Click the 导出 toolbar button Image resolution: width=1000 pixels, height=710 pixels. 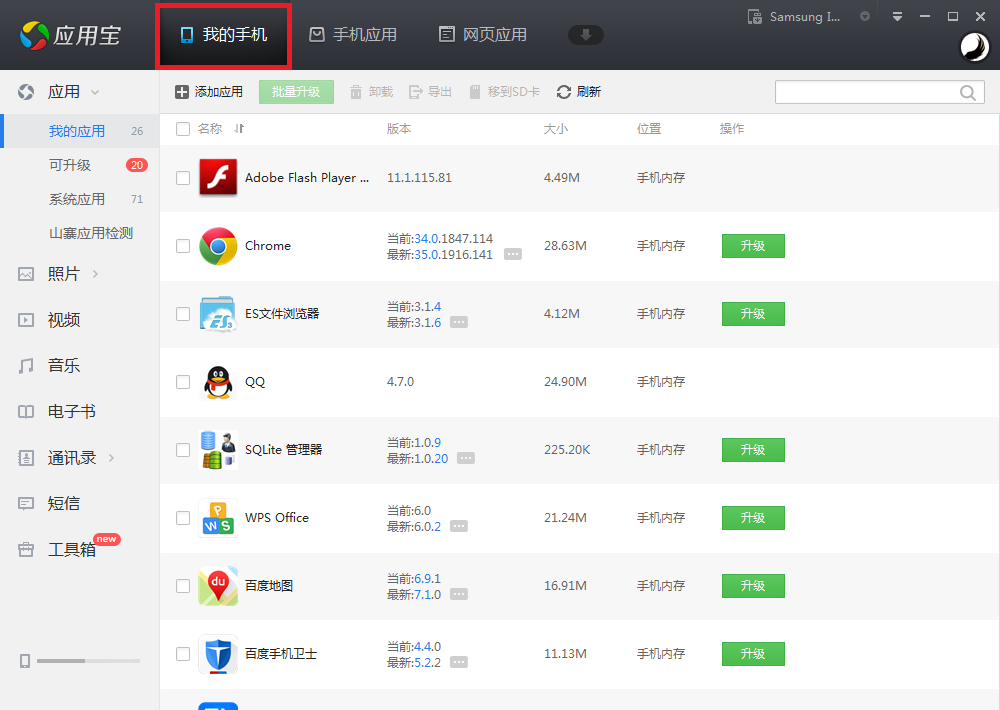click(x=430, y=92)
